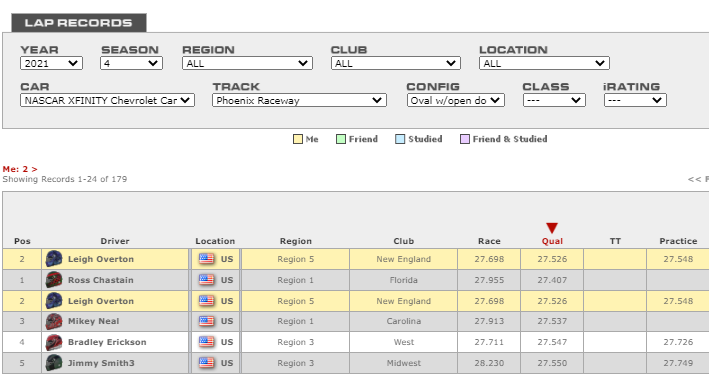Click US flag icon in Ross Chastain row
The image size is (709, 374).
point(206,280)
